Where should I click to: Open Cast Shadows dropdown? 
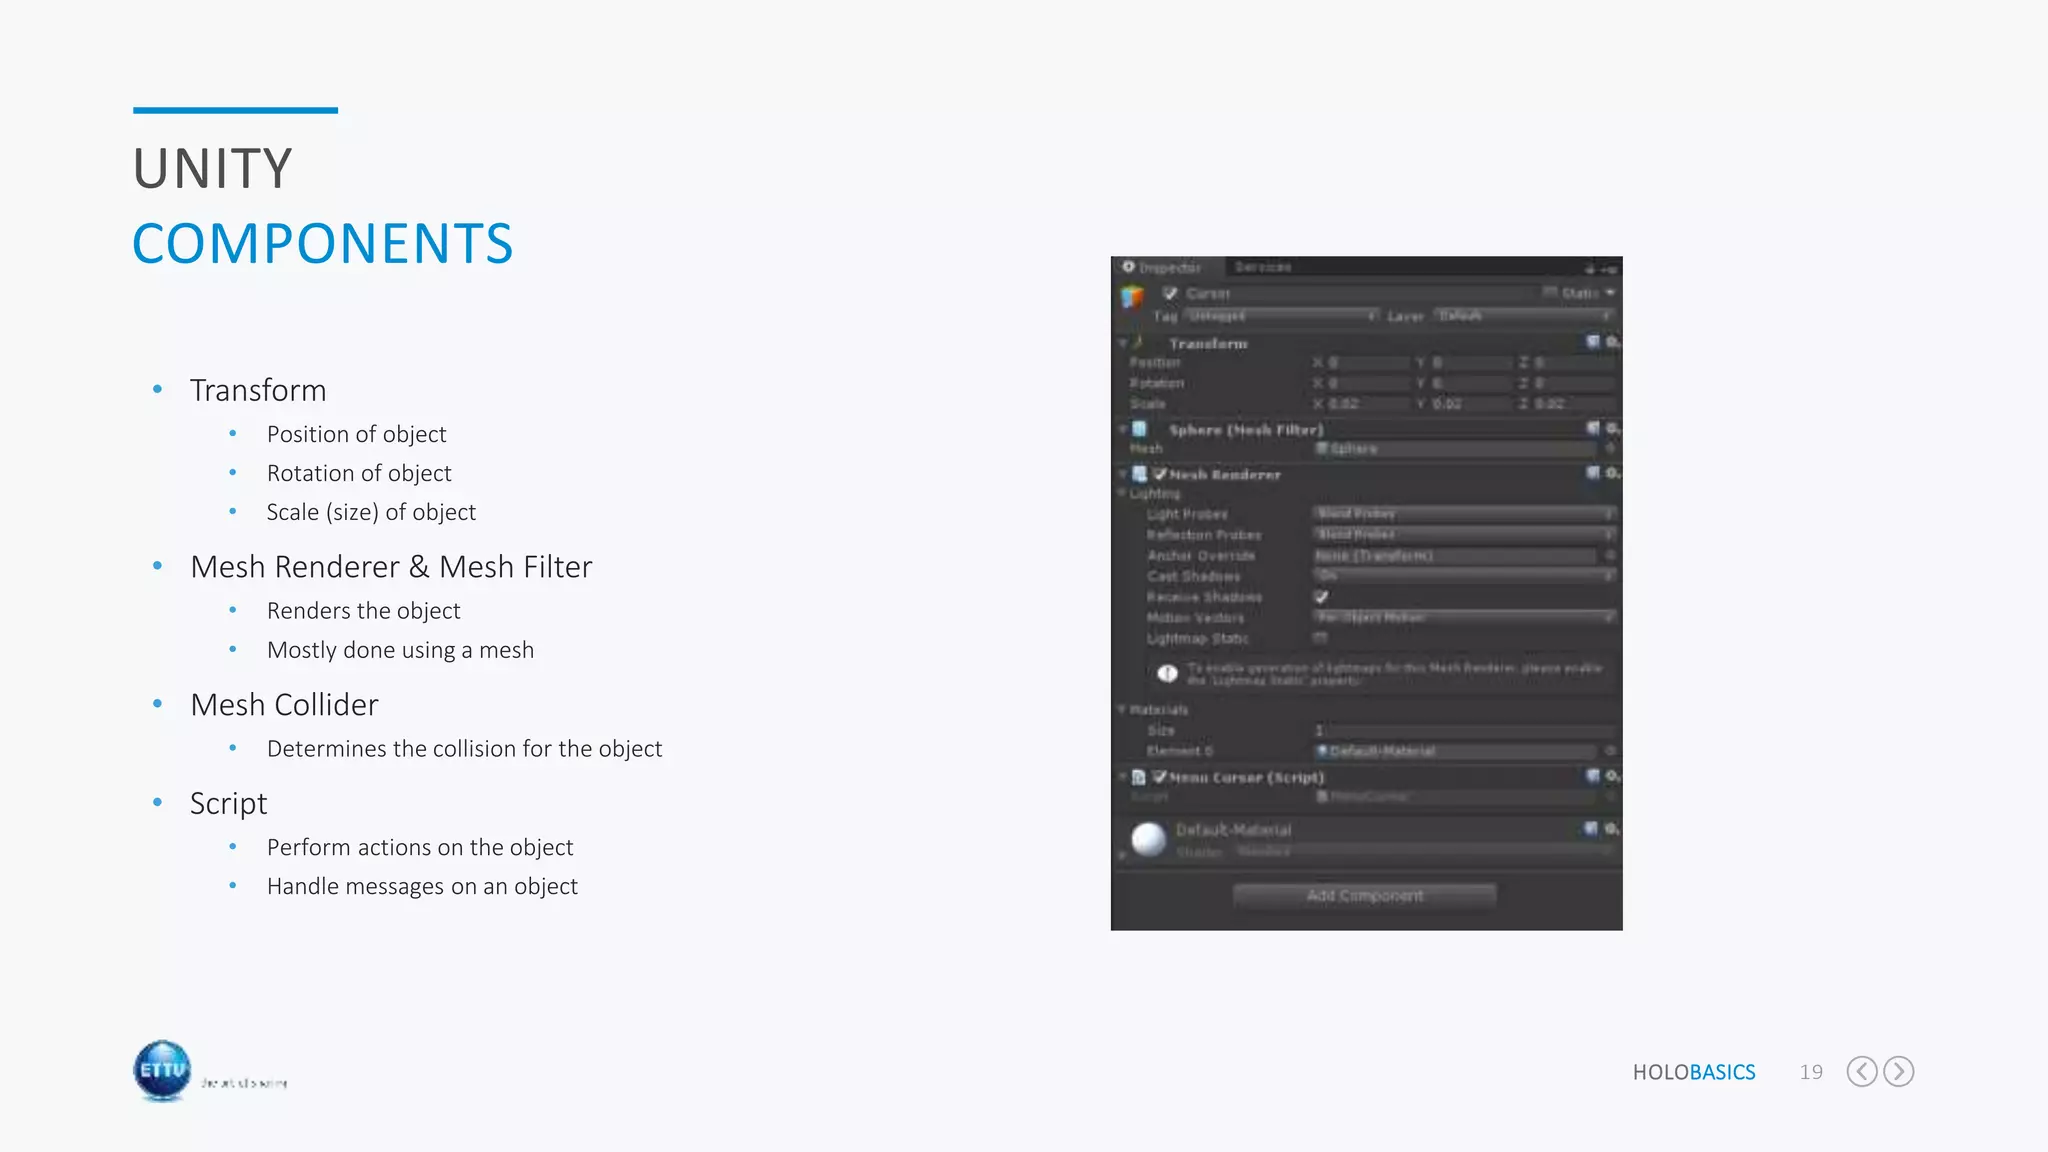click(x=1464, y=576)
